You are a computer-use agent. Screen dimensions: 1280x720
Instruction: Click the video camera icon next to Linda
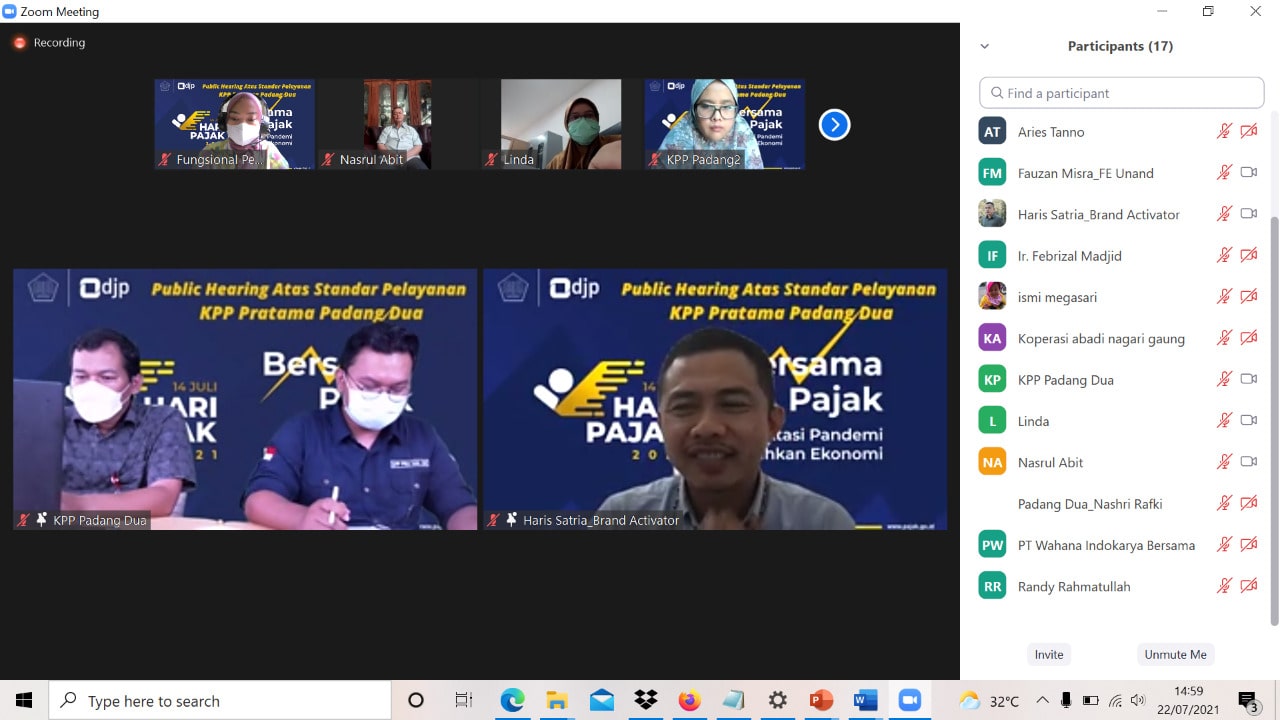1248,420
